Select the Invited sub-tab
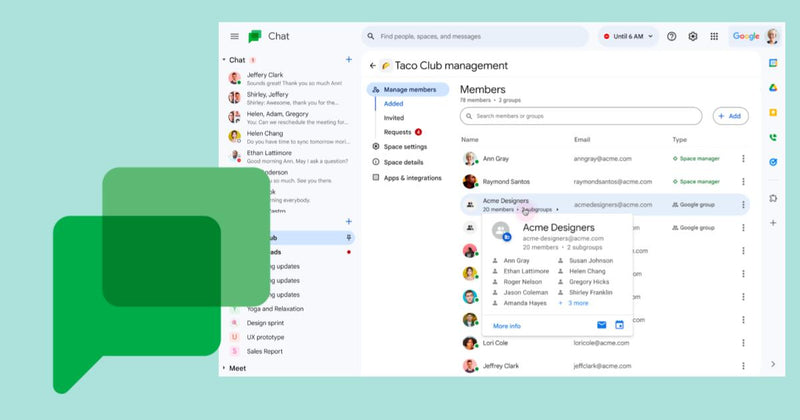The image size is (800, 420). click(x=394, y=118)
